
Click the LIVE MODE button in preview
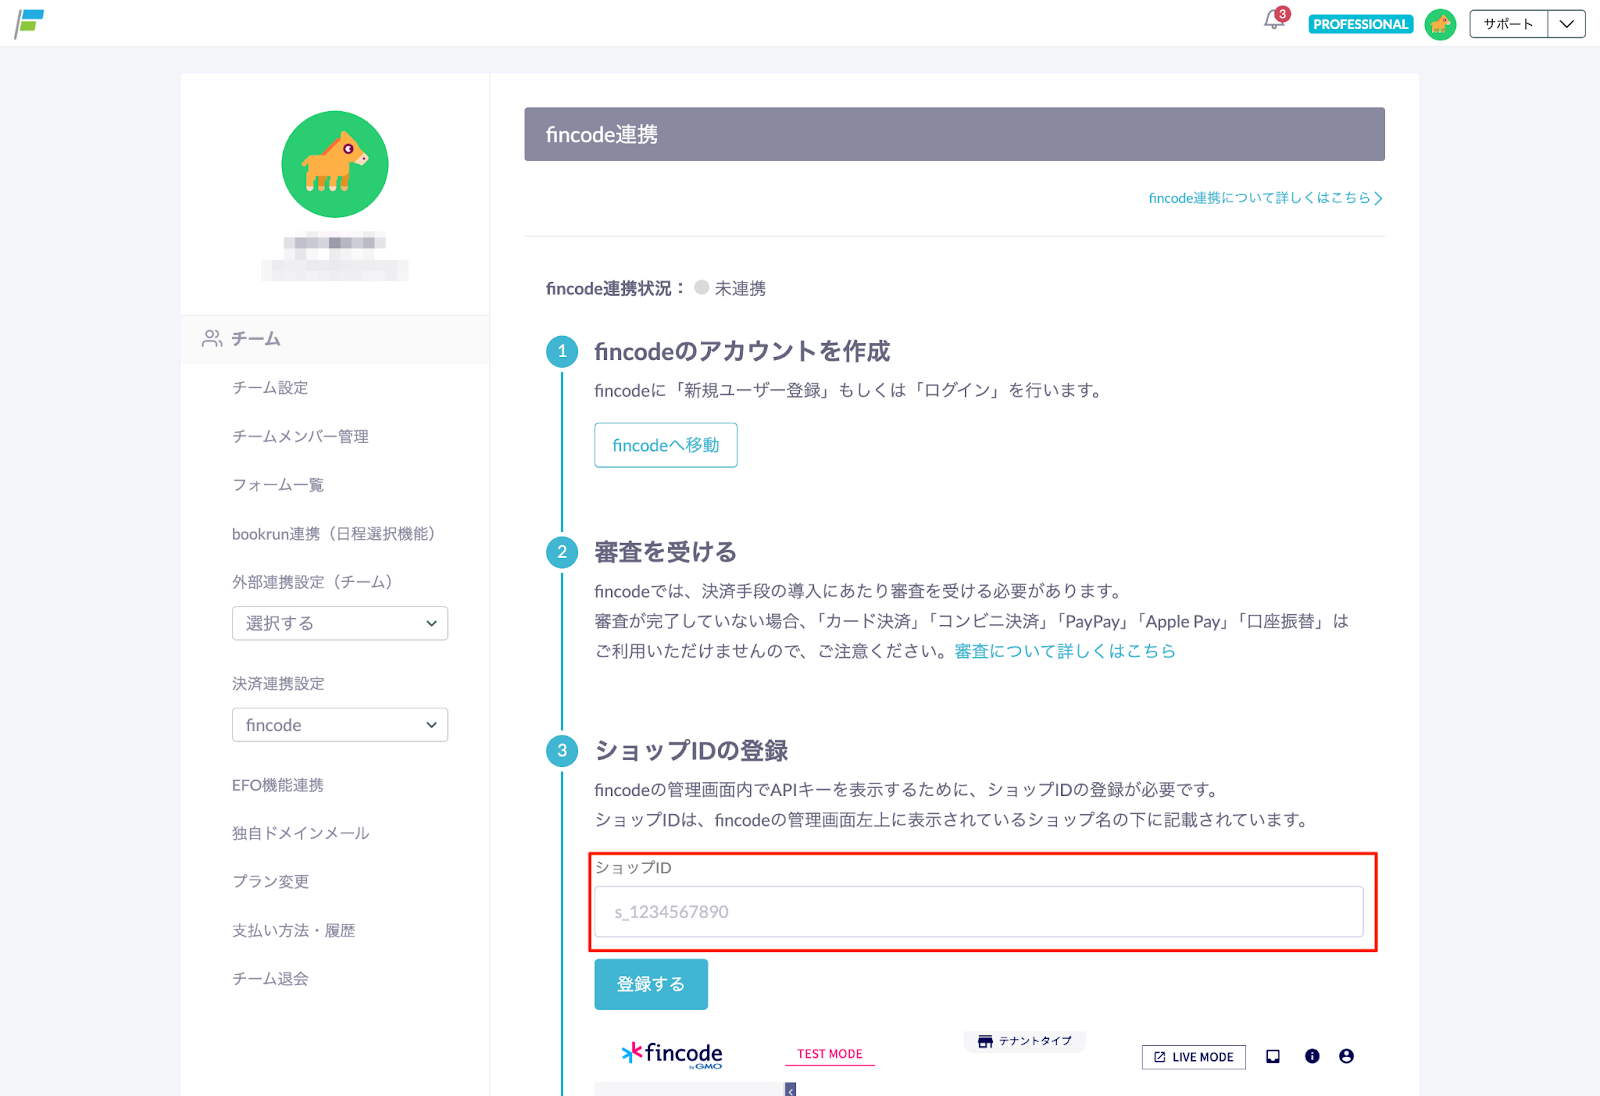pos(1194,1057)
